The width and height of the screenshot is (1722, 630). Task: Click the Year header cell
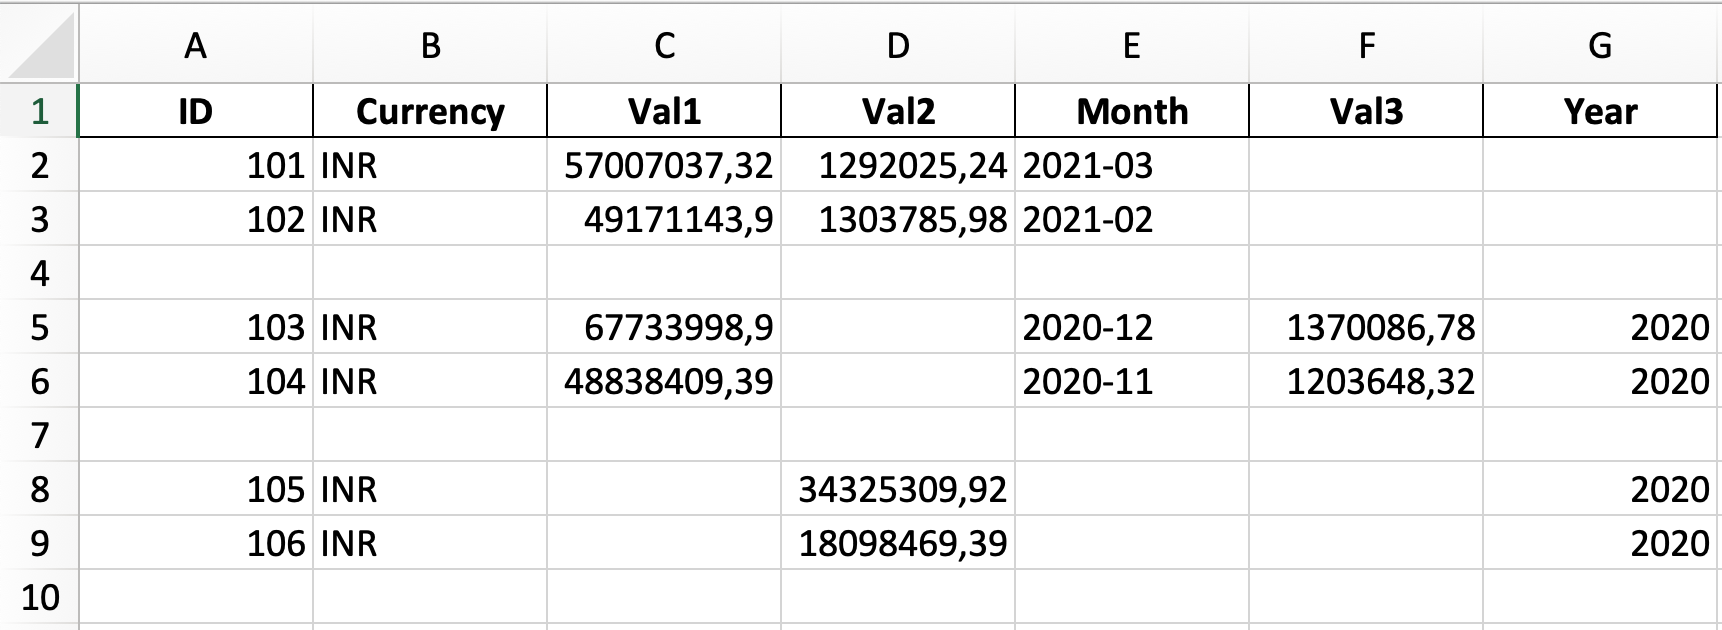pos(1600,111)
